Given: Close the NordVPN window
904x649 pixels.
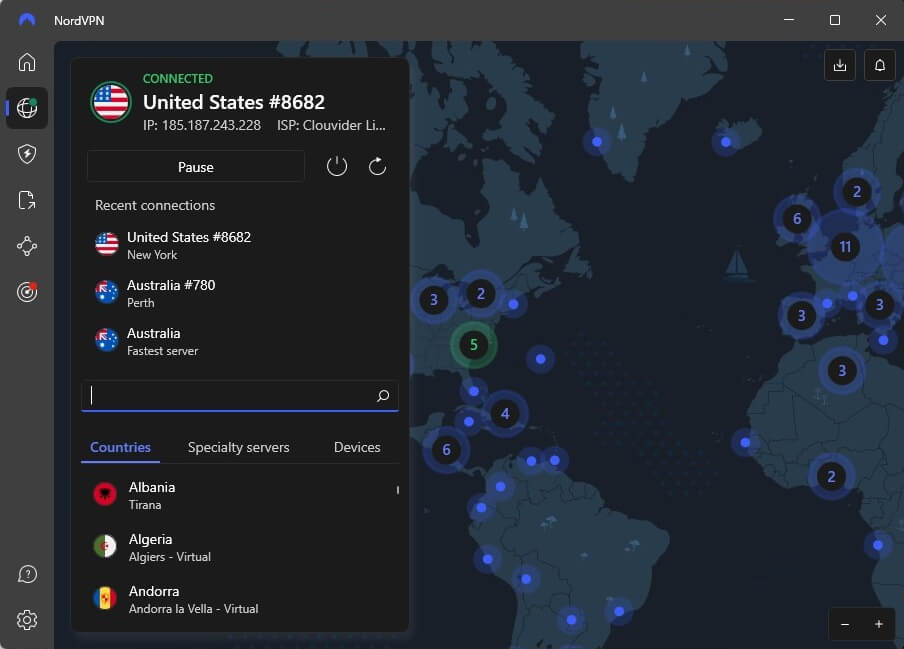Looking at the screenshot, I should point(881,20).
